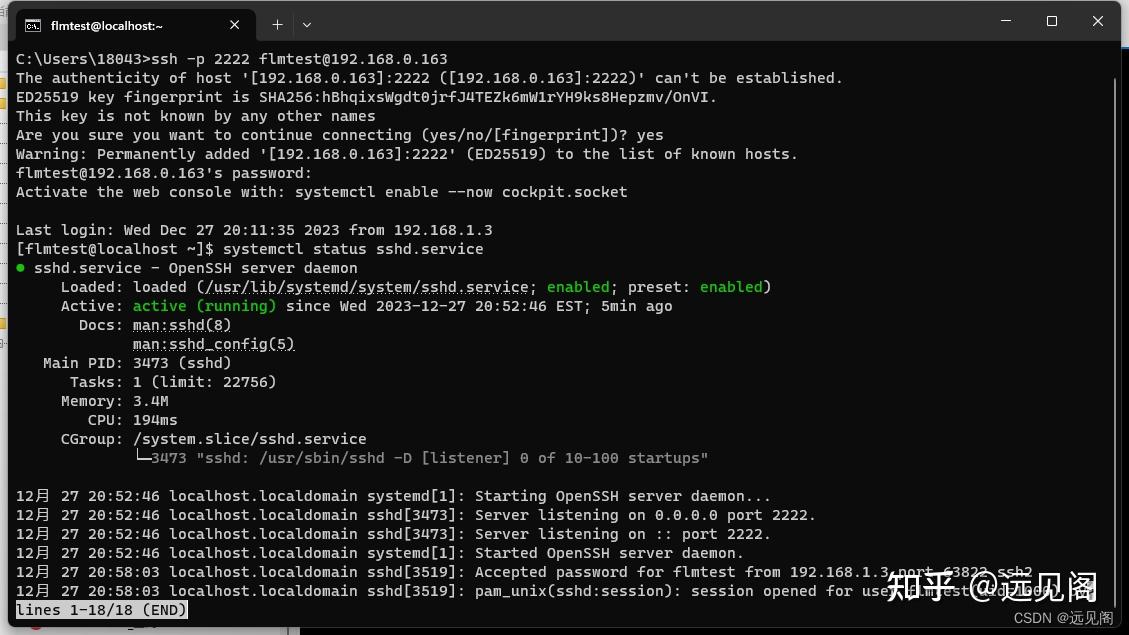Open the man:sshd(8) docs link
Viewport: 1129px width, 635px height.
click(x=182, y=325)
